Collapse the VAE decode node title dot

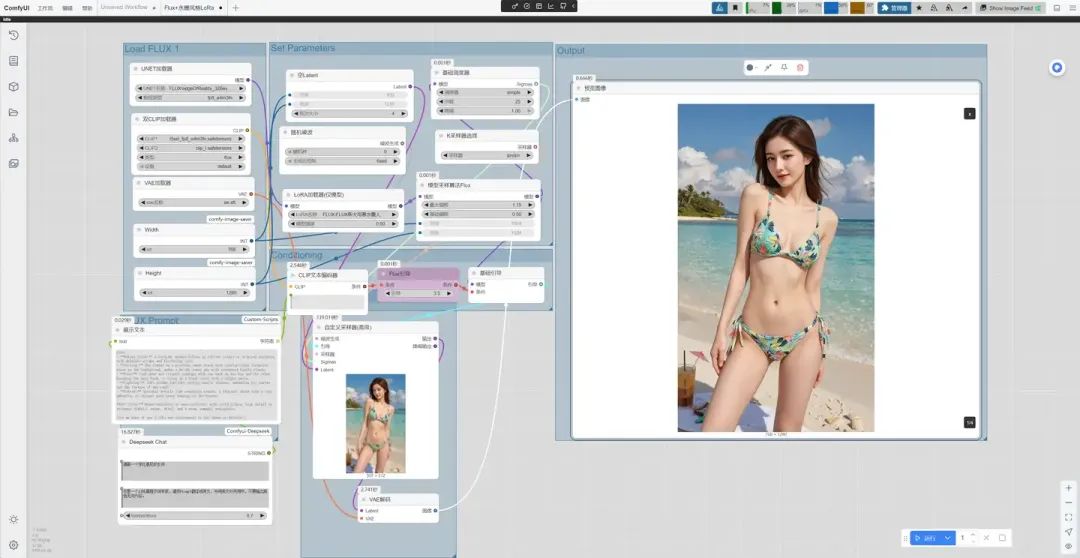[364, 499]
